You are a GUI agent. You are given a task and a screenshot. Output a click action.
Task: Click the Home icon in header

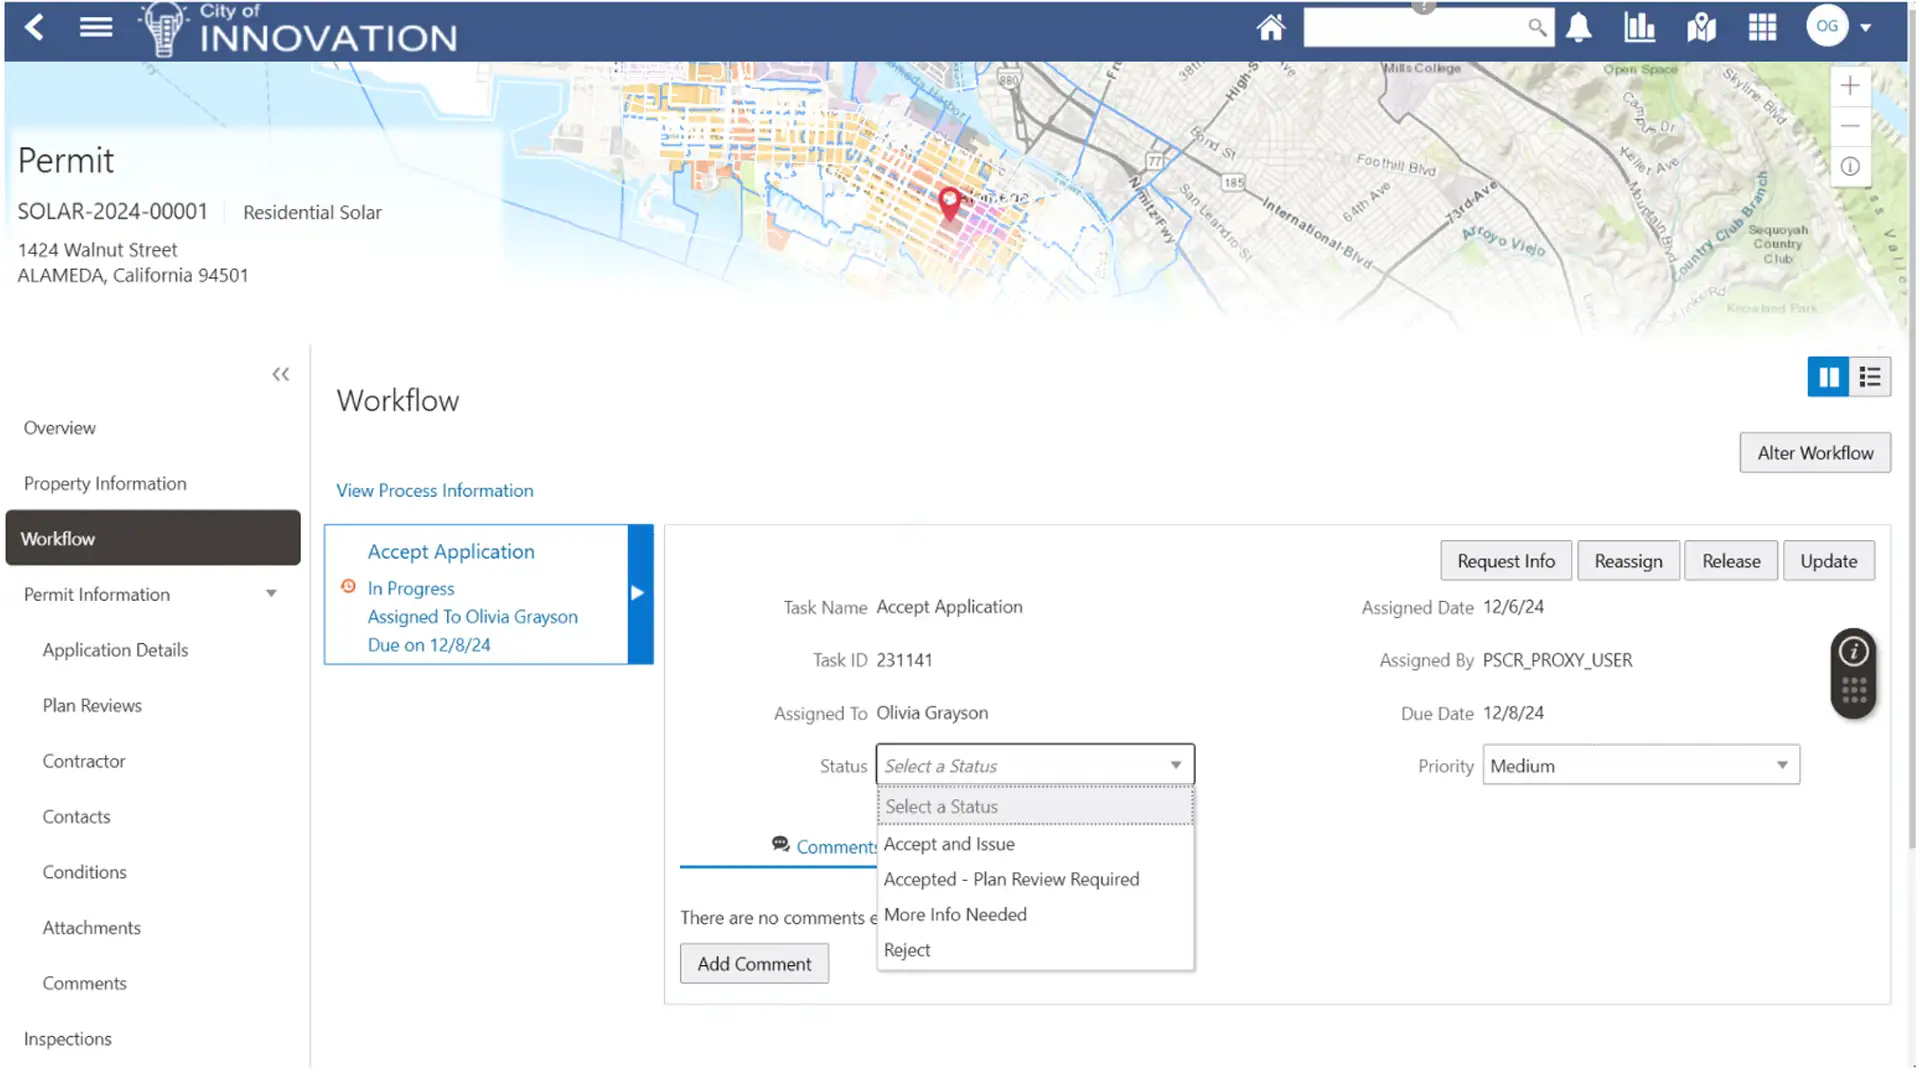click(x=1270, y=27)
